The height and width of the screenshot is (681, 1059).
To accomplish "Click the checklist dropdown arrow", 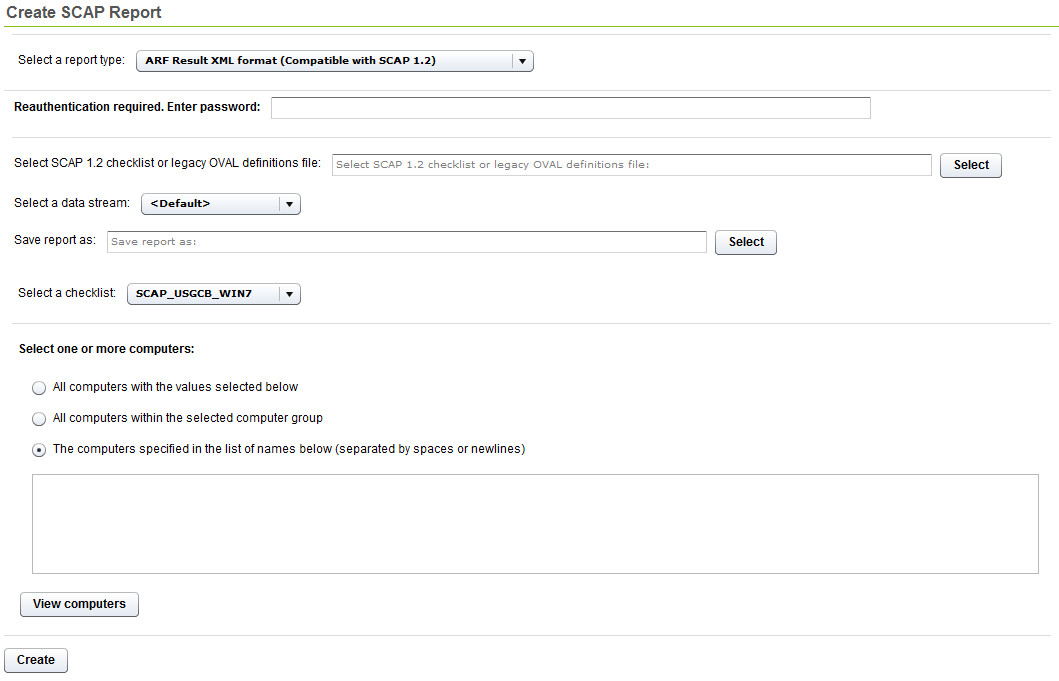I will (x=289, y=293).
